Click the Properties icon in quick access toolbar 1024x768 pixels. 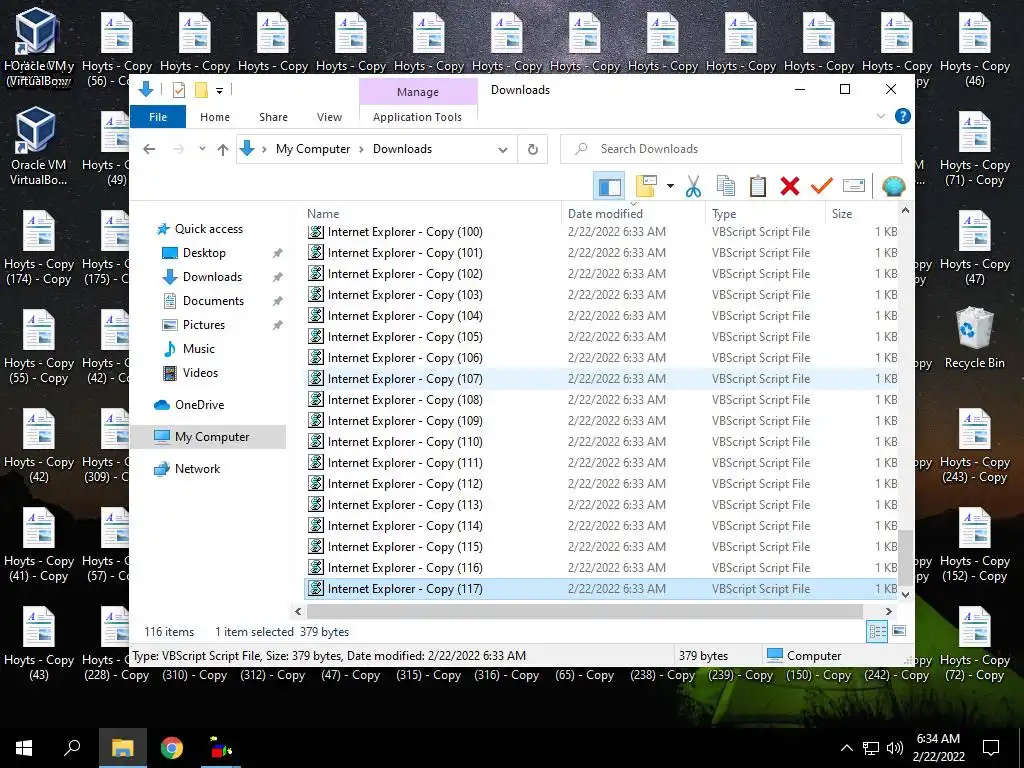coord(178,90)
